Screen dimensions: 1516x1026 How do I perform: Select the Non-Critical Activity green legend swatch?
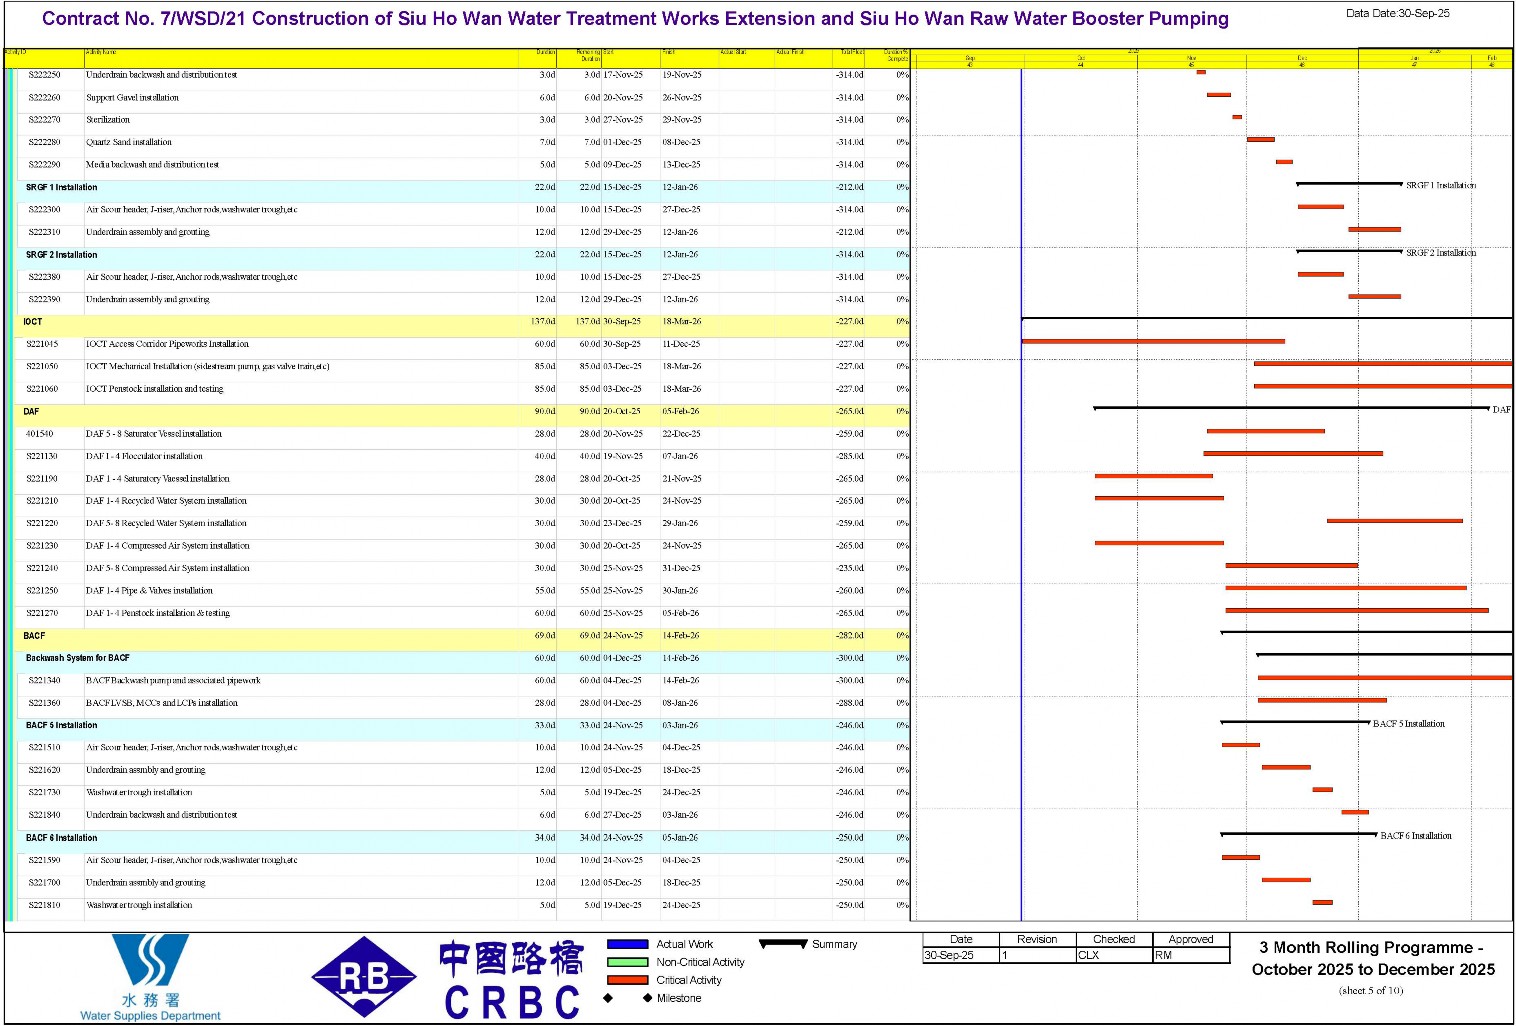[627, 962]
